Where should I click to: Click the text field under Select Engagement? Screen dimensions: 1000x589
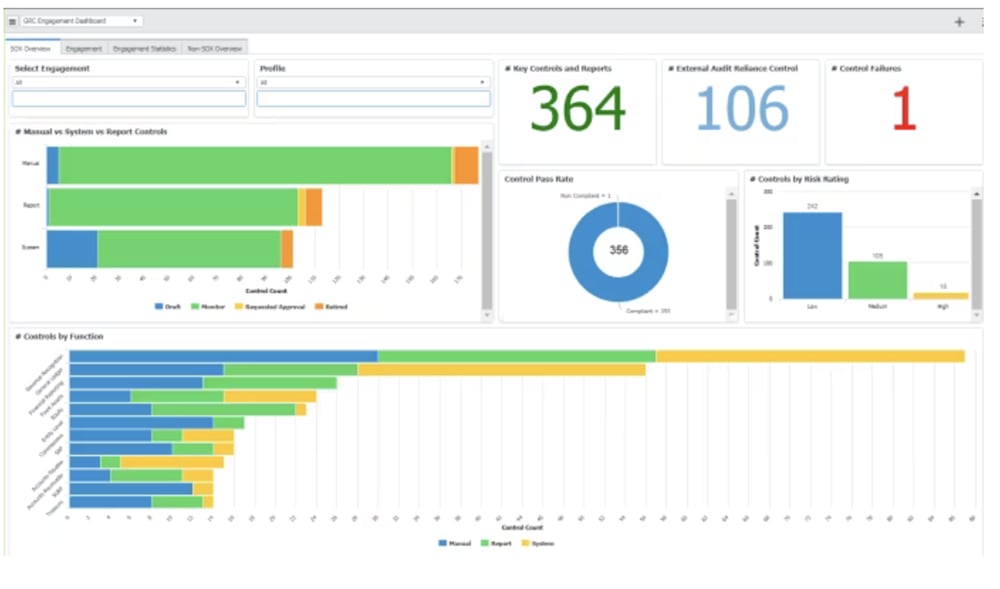128,99
